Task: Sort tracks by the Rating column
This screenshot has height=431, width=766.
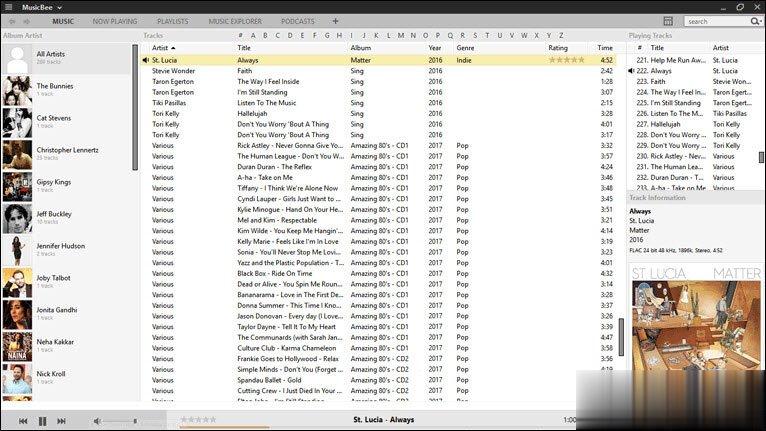Action: 558,48
